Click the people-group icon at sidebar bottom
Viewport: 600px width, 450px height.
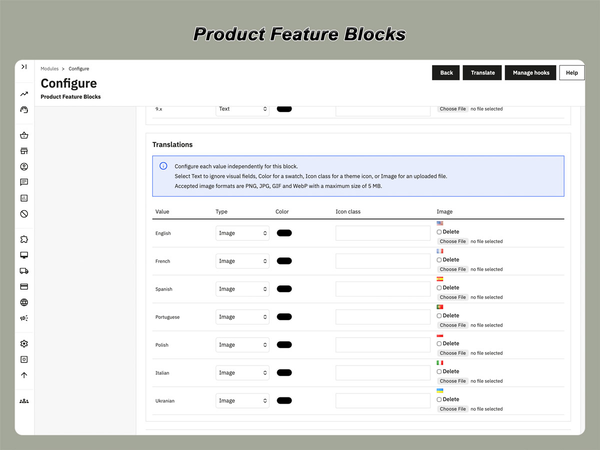coord(24,401)
